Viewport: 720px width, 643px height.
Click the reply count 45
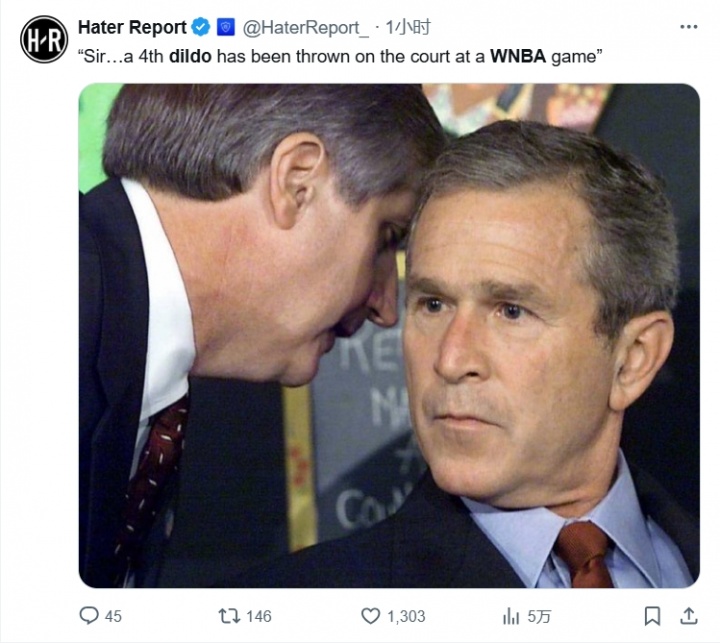[x=113, y=616]
